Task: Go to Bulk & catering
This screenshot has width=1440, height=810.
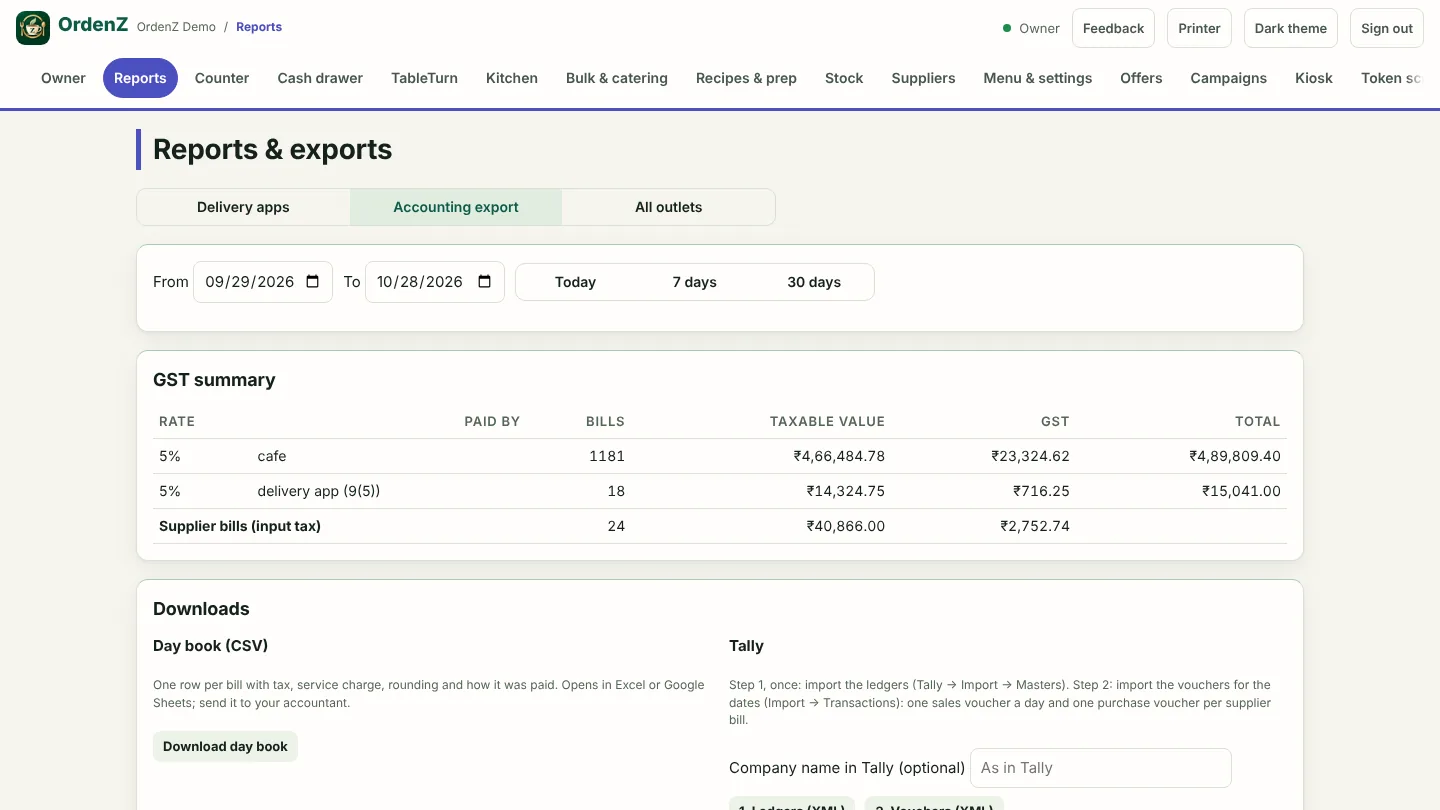Action: tap(617, 78)
